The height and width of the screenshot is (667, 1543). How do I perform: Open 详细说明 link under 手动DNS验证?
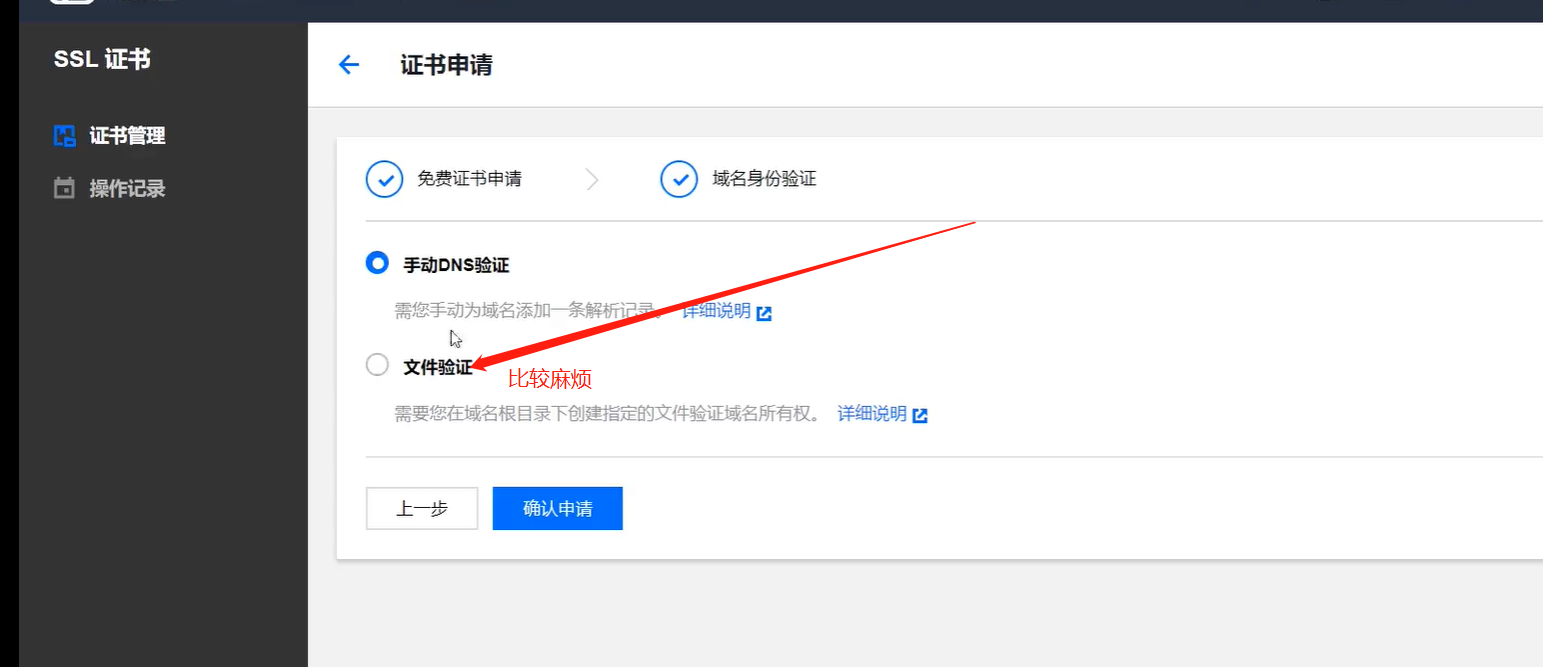pyautogui.click(x=716, y=311)
